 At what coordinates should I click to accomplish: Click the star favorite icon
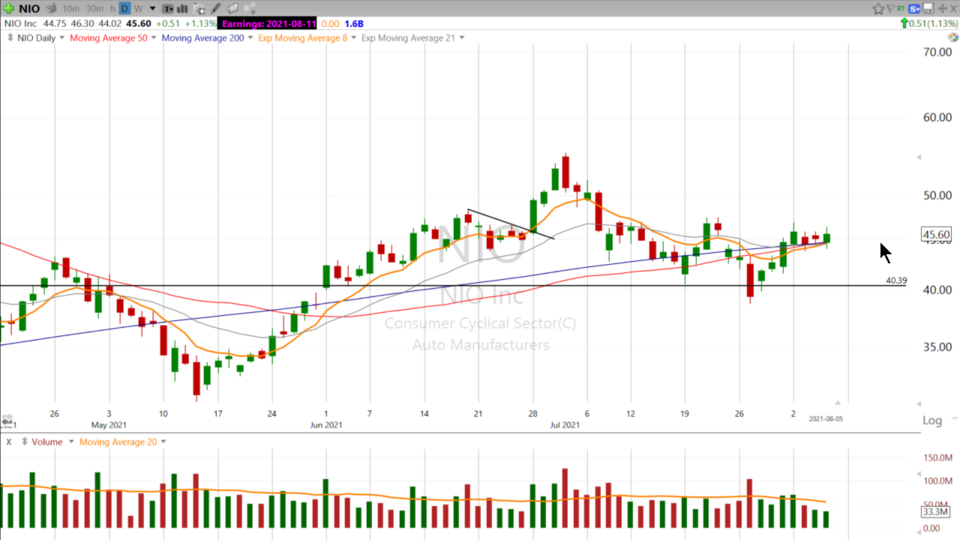(x=878, y=9)
